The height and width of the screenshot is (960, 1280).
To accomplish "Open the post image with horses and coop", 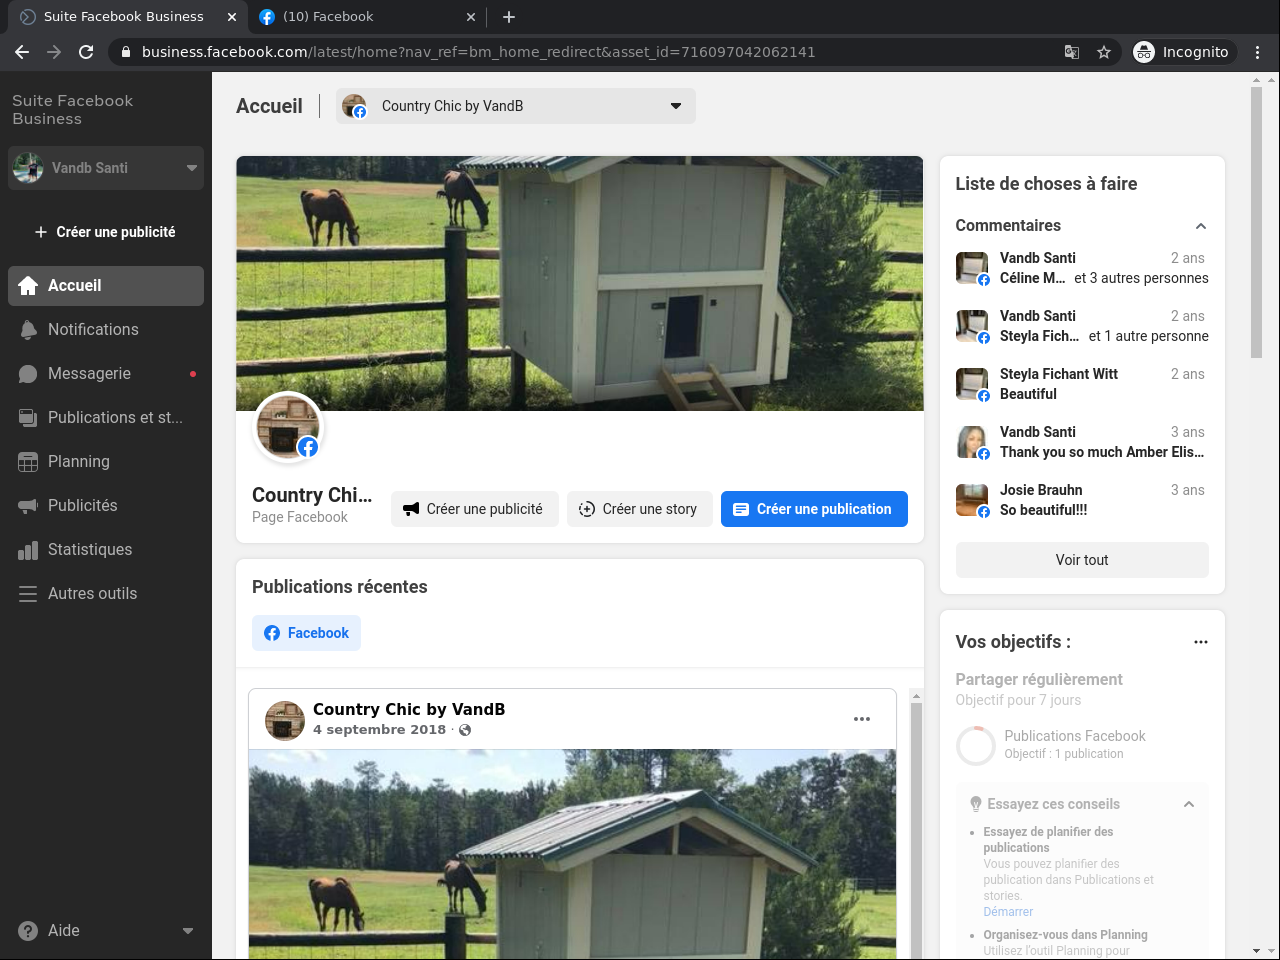I will coord(572,854).
